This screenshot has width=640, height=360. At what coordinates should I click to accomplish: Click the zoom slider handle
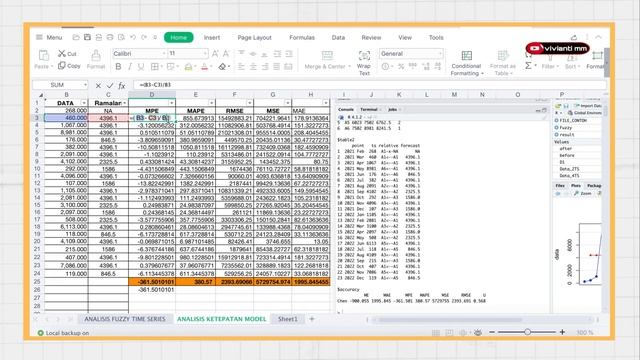pos(527,332)
